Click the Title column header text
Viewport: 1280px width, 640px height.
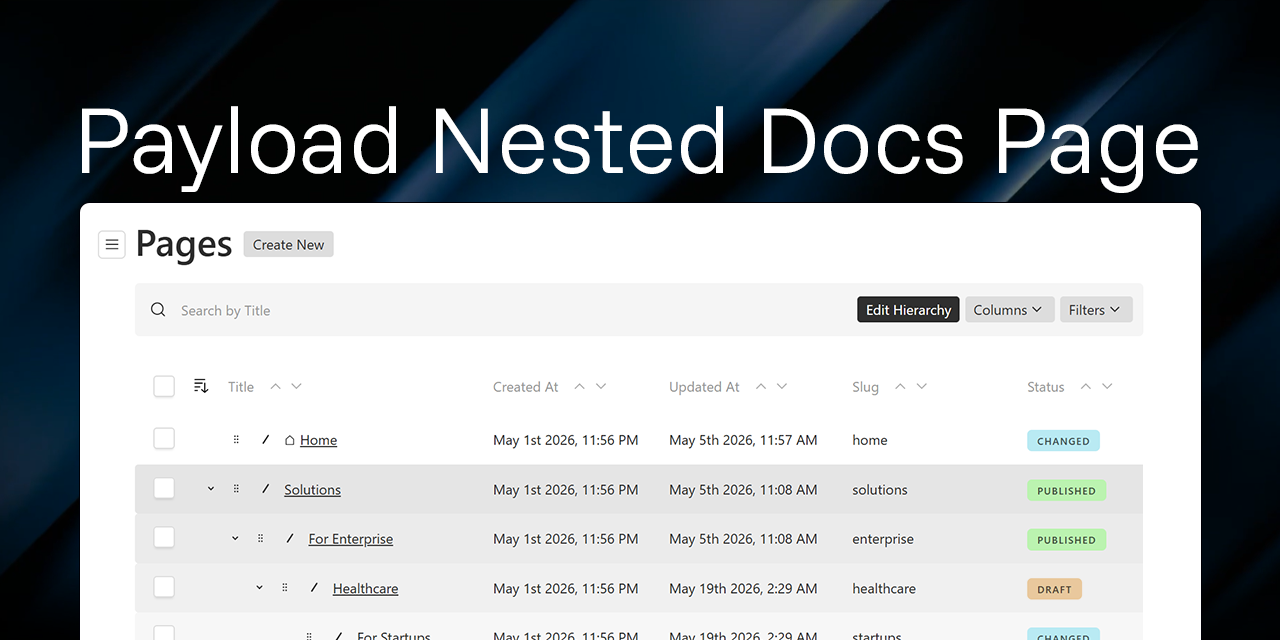241,387
